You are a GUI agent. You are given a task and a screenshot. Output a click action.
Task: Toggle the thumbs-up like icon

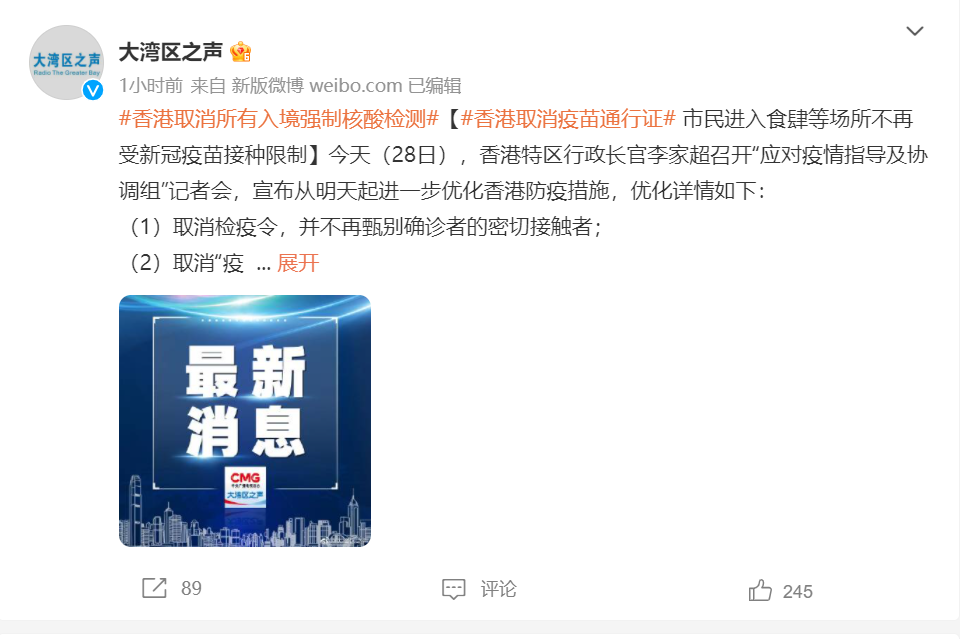pos(760,591)
